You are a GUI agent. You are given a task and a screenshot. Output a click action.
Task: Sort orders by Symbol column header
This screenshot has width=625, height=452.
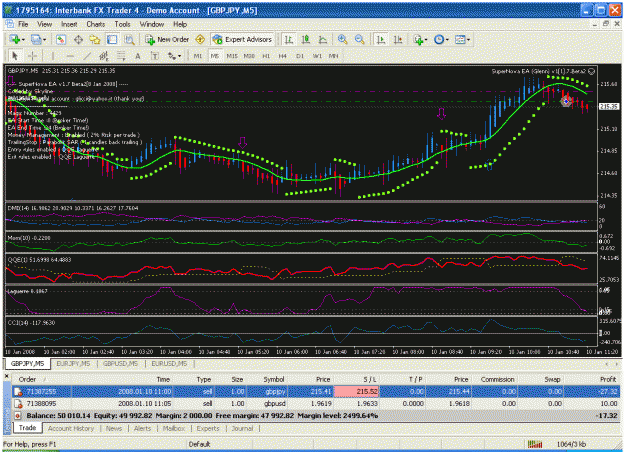[274, 379]
